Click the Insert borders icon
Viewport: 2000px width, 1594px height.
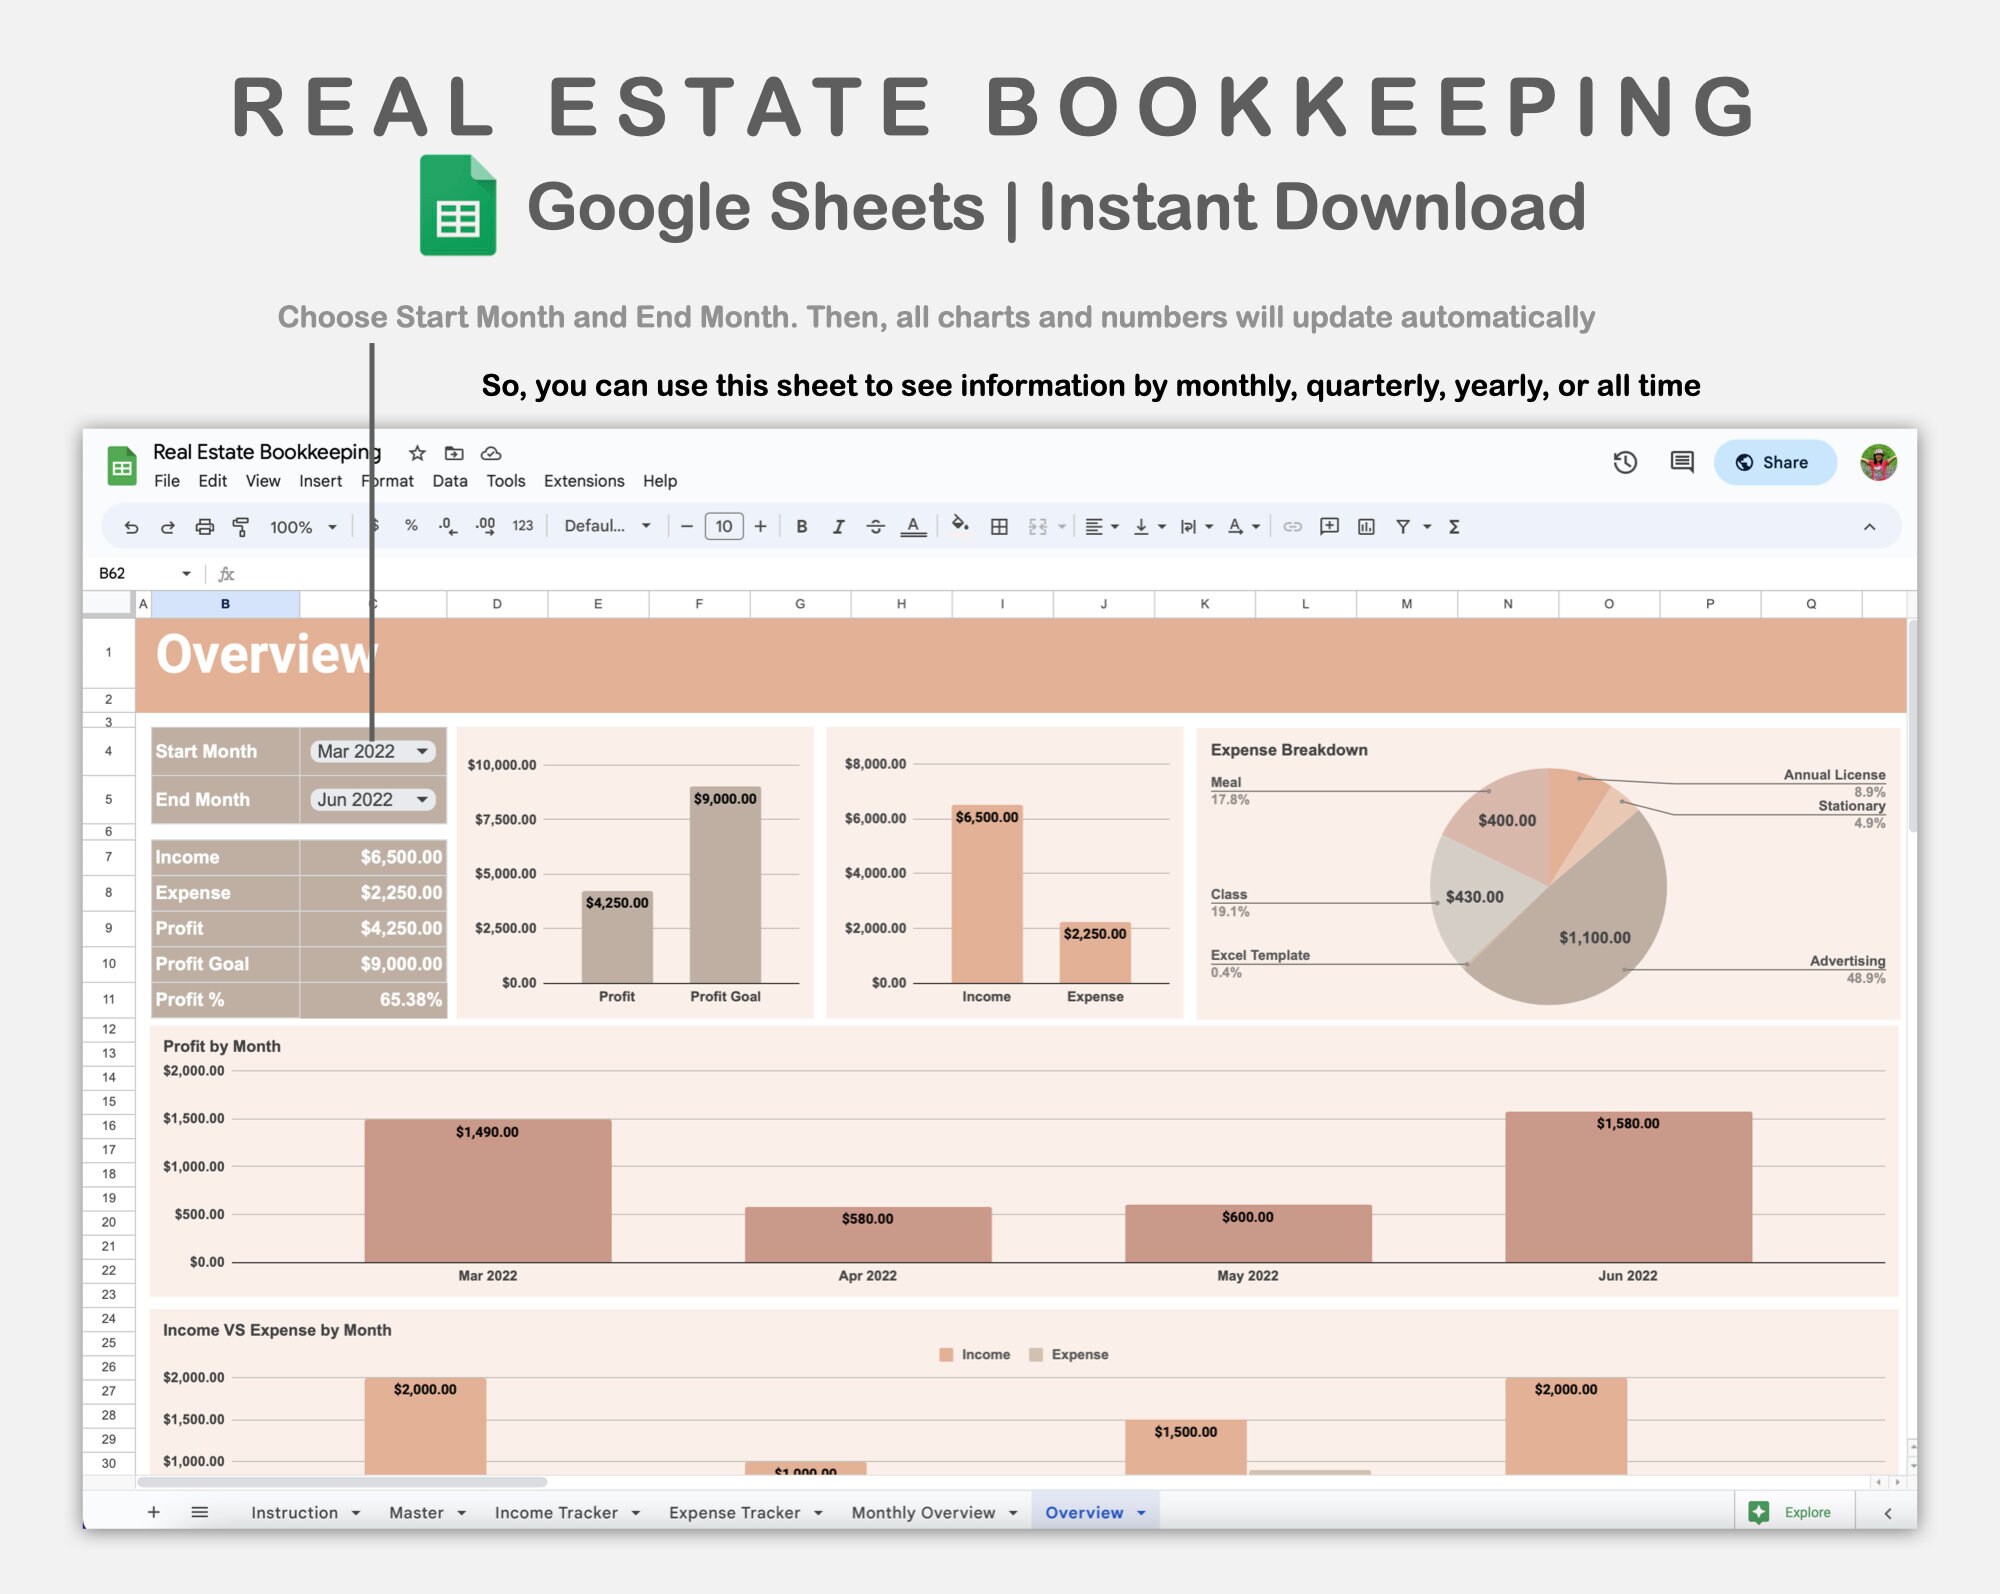[x=998, y=527]
